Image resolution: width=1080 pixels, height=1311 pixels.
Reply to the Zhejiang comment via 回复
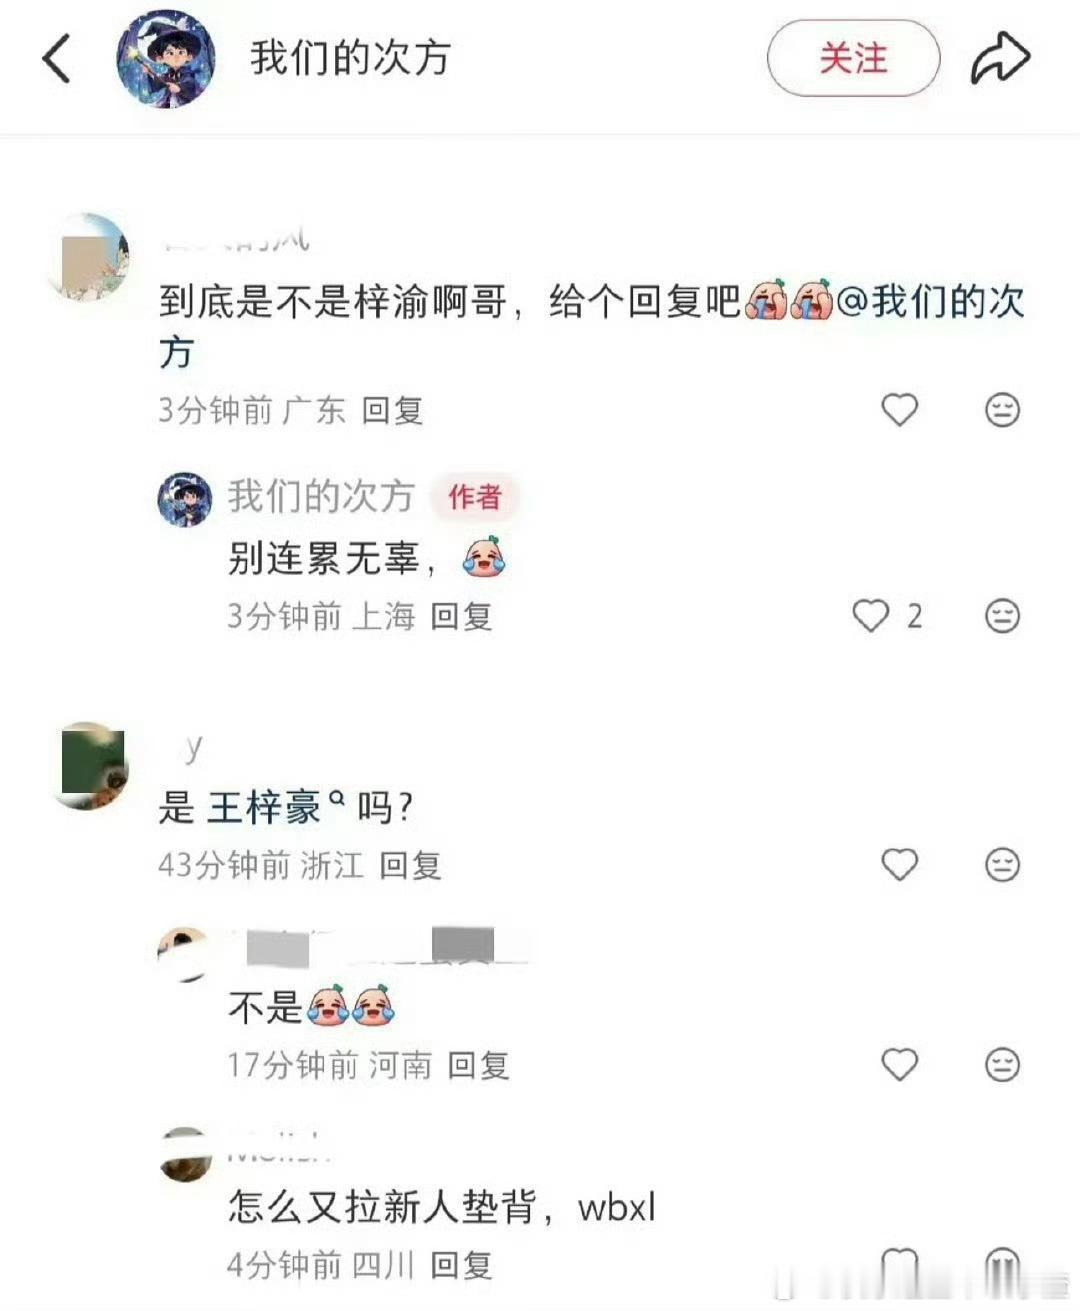point(410,865)
